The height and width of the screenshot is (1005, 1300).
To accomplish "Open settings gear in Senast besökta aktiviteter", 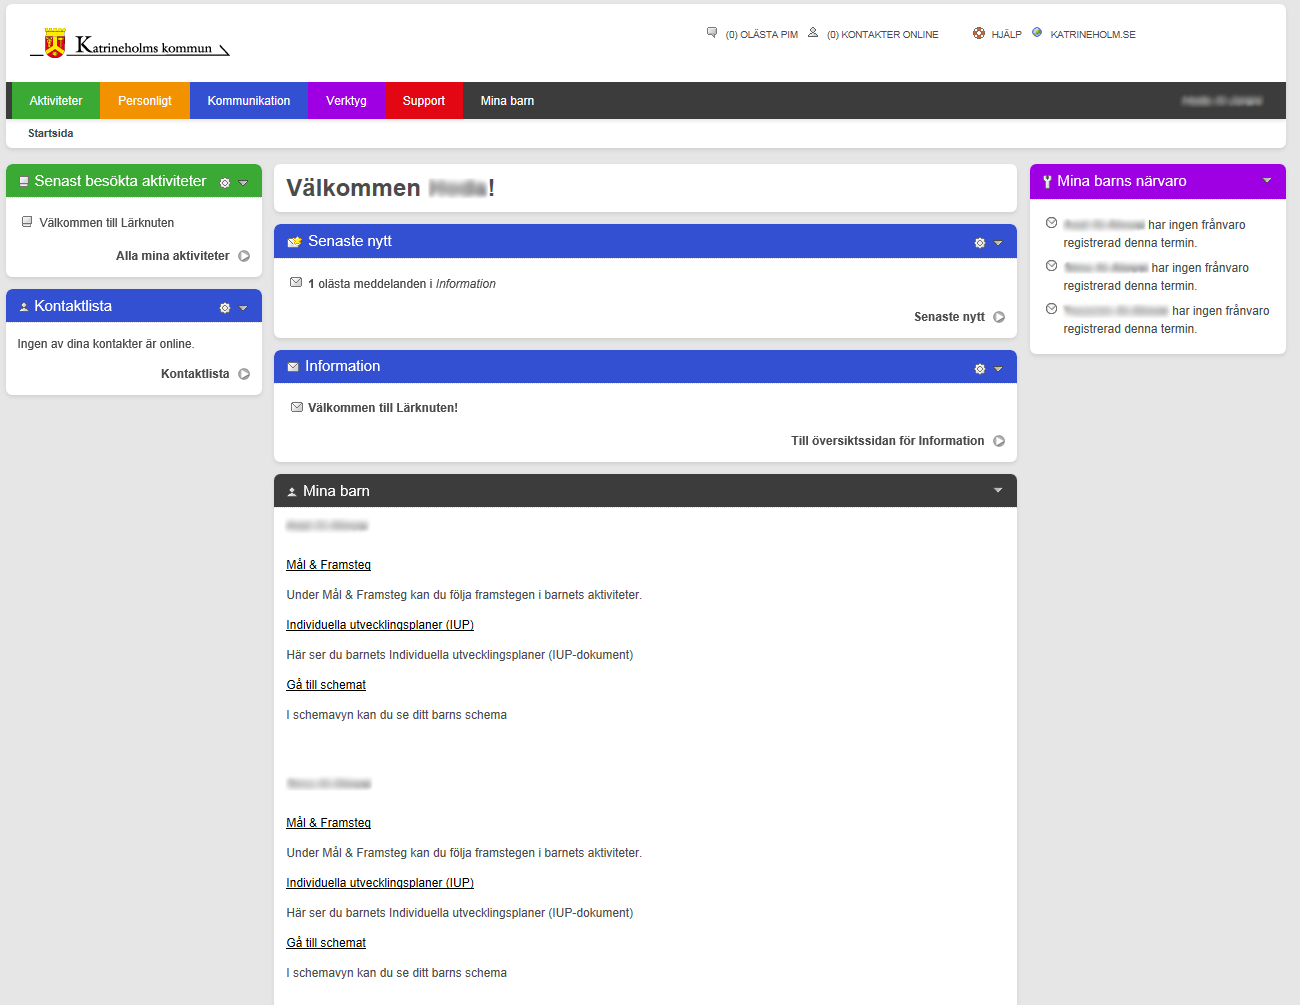I will tap(225, 183).
